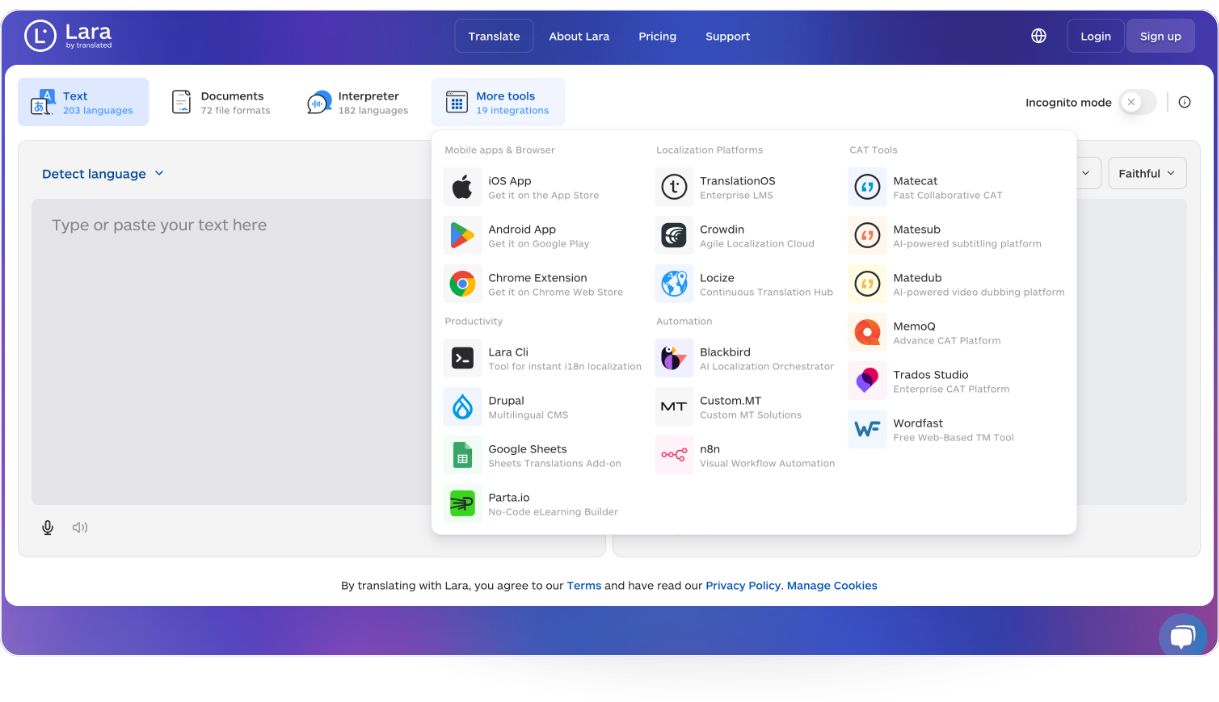The width and height of the screenshot is (1219, 702).
Task: Click the MemoQ orange icon
Action: click(x=867, y=332)
